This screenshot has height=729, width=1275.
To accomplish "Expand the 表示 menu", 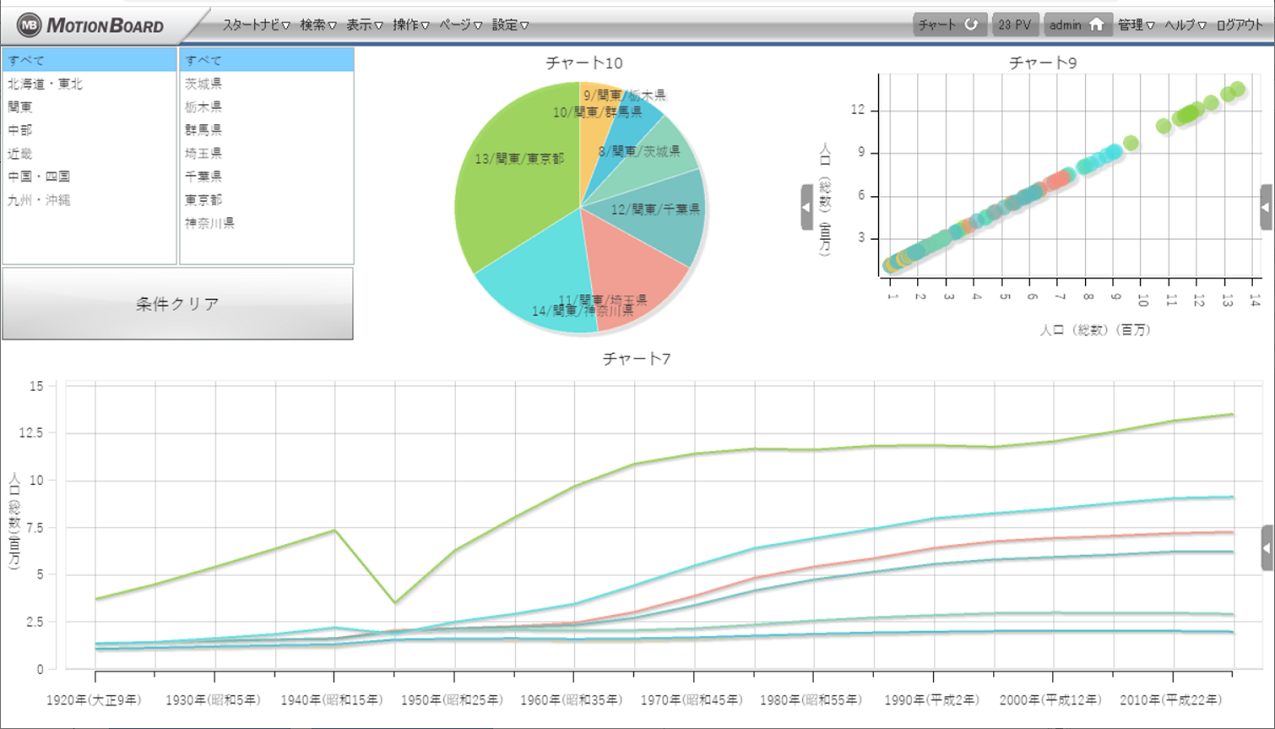I will (364, 25).
